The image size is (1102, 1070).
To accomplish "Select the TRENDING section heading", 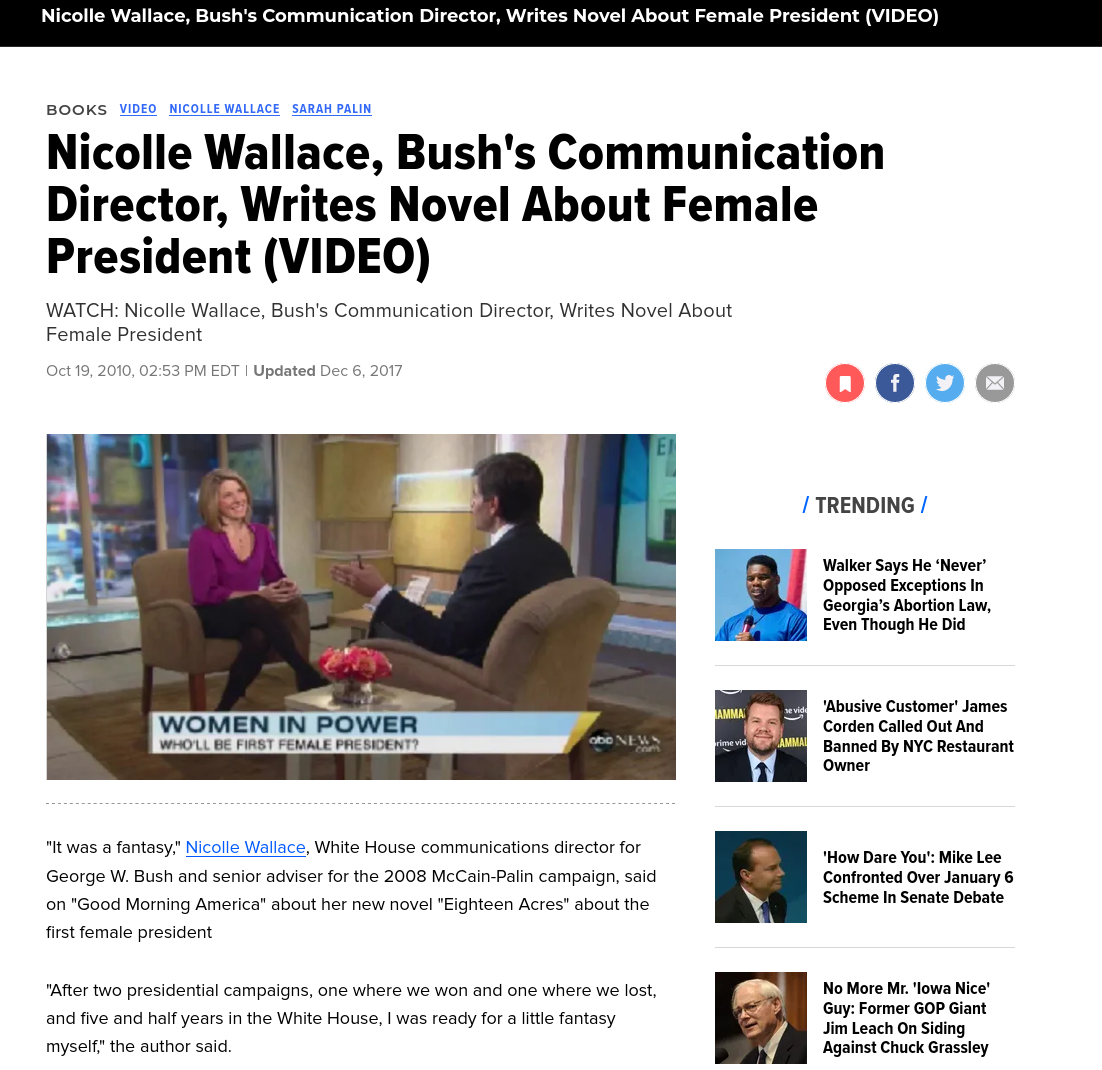I will pos(864,505).
